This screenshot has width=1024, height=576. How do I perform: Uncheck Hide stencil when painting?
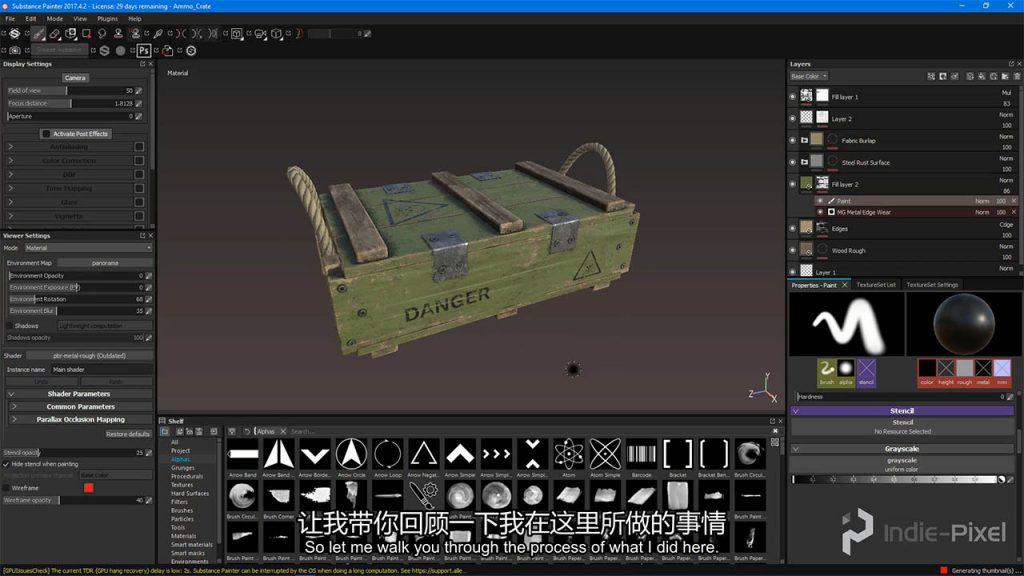pos(6,464)
